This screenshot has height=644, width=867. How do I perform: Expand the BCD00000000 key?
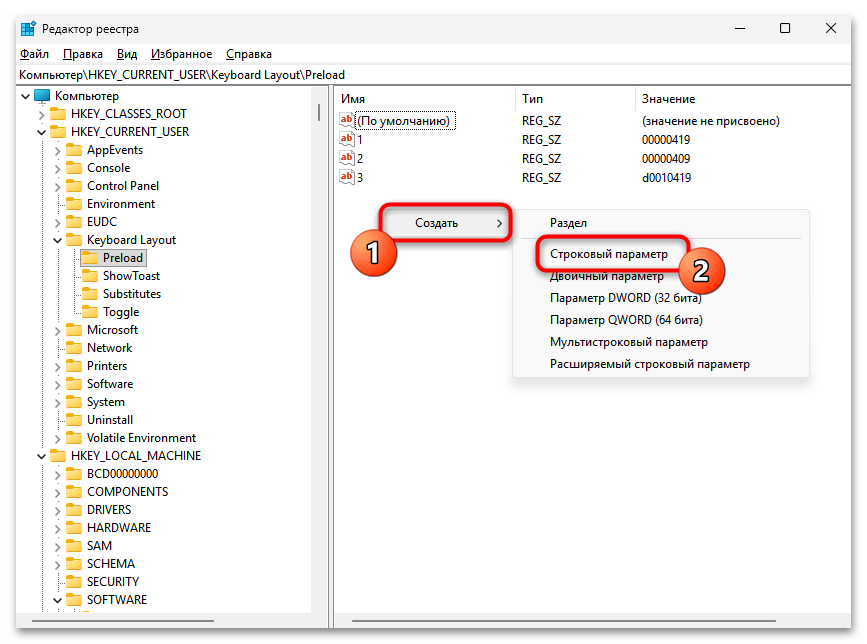click(58, 474)
